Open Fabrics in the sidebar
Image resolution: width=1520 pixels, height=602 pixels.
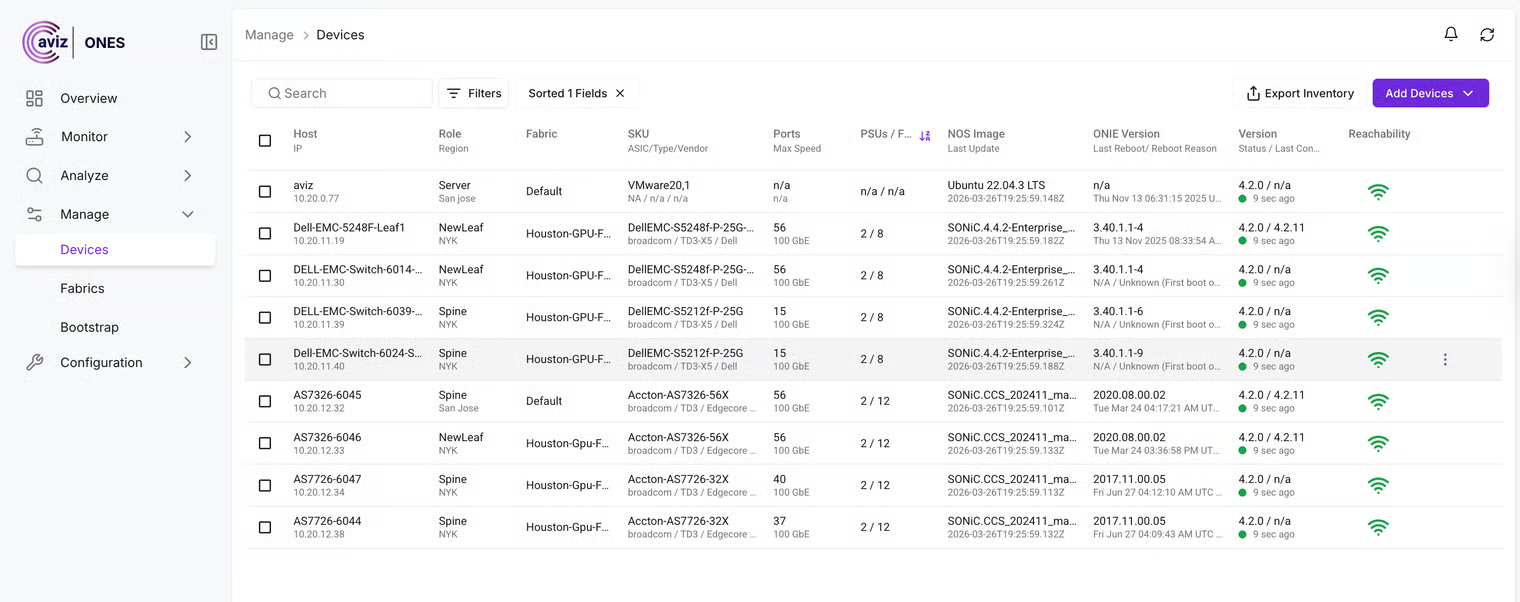click(x=82, y=289)
